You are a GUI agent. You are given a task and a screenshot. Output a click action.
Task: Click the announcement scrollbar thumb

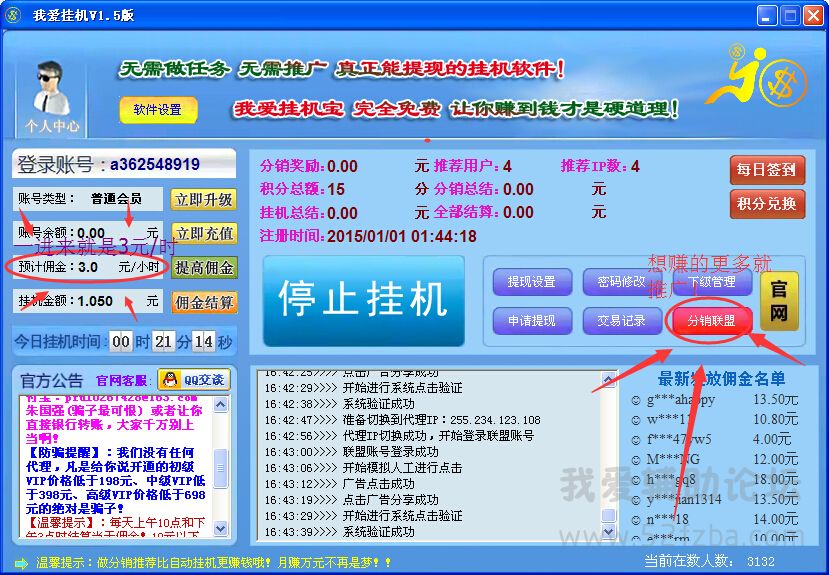pyautogui.click(x=220, y=468)
